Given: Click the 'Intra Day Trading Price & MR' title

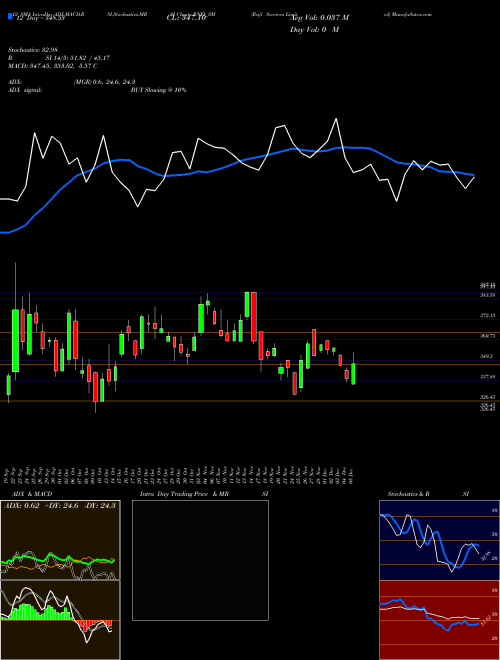Looking at the screenshot, I should point(184,494).
